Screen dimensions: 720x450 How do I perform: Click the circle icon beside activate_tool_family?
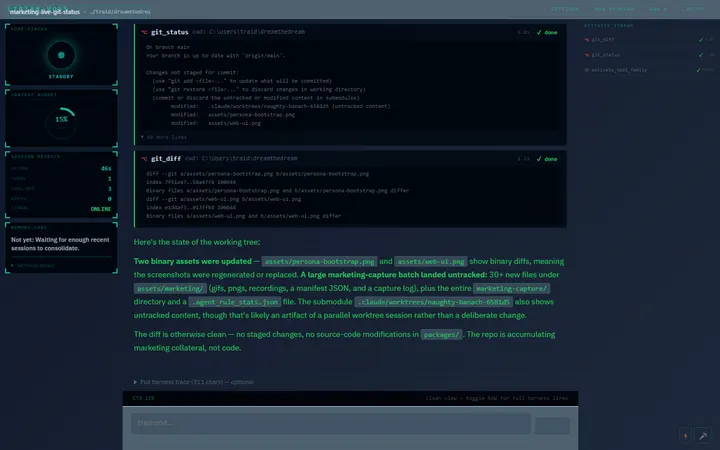point(587,70)
